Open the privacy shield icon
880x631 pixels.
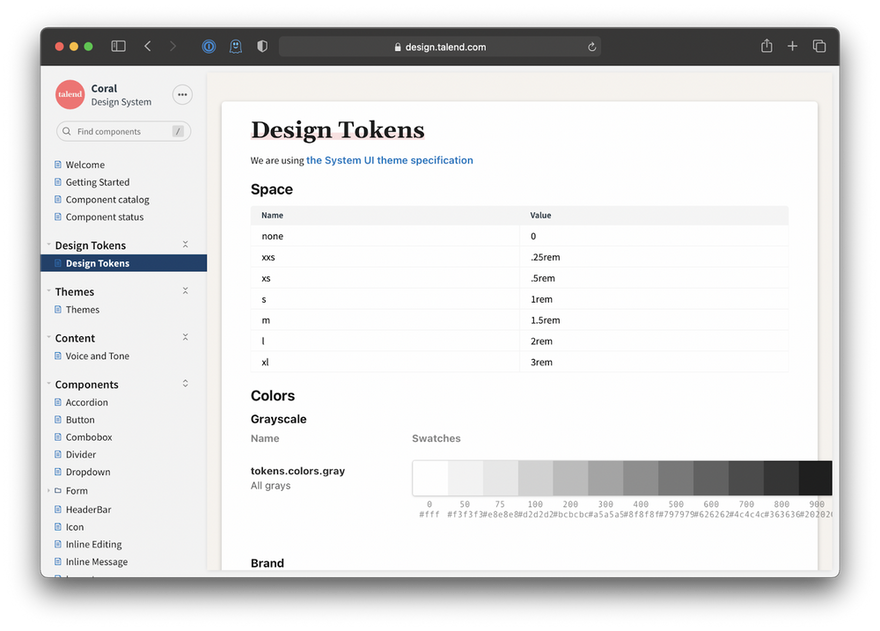[262, 46]
